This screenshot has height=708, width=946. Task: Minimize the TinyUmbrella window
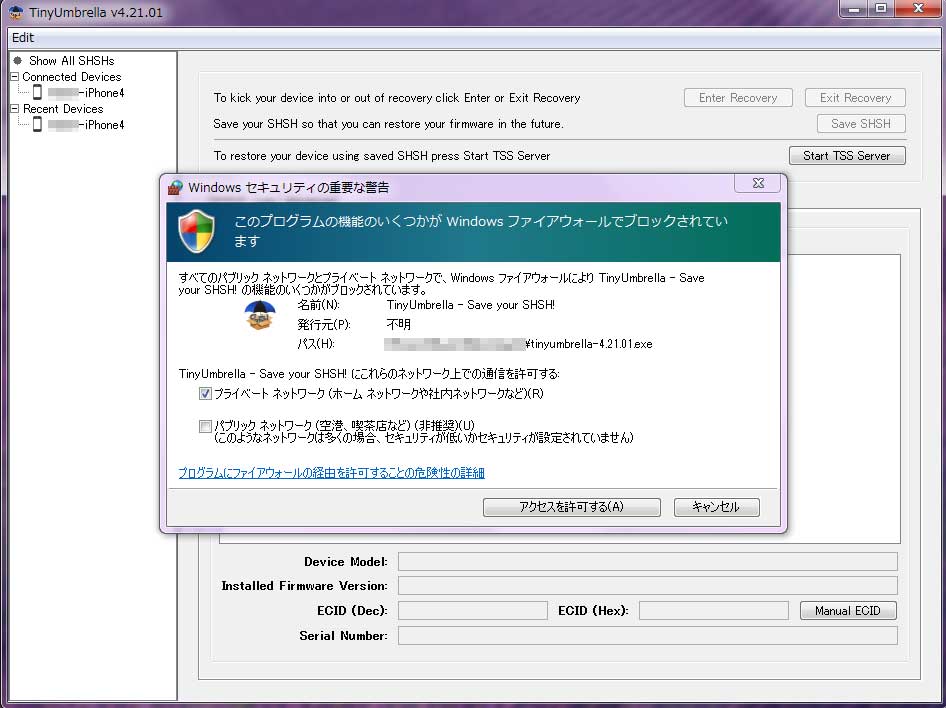(854, 8)
